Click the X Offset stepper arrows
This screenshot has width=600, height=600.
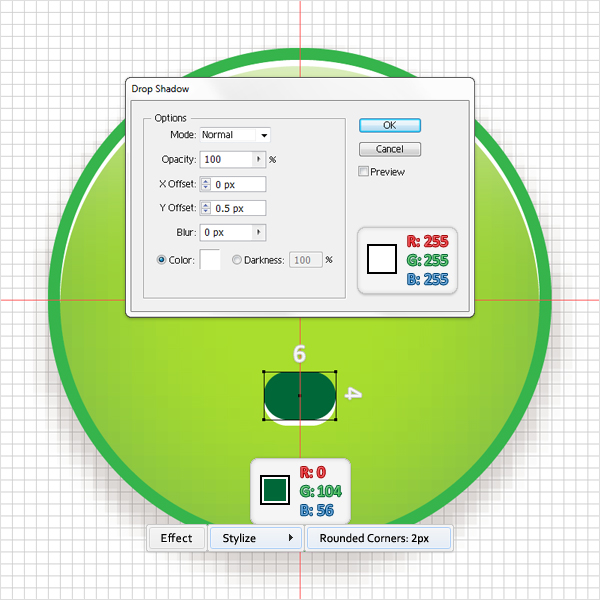point(206,184)
